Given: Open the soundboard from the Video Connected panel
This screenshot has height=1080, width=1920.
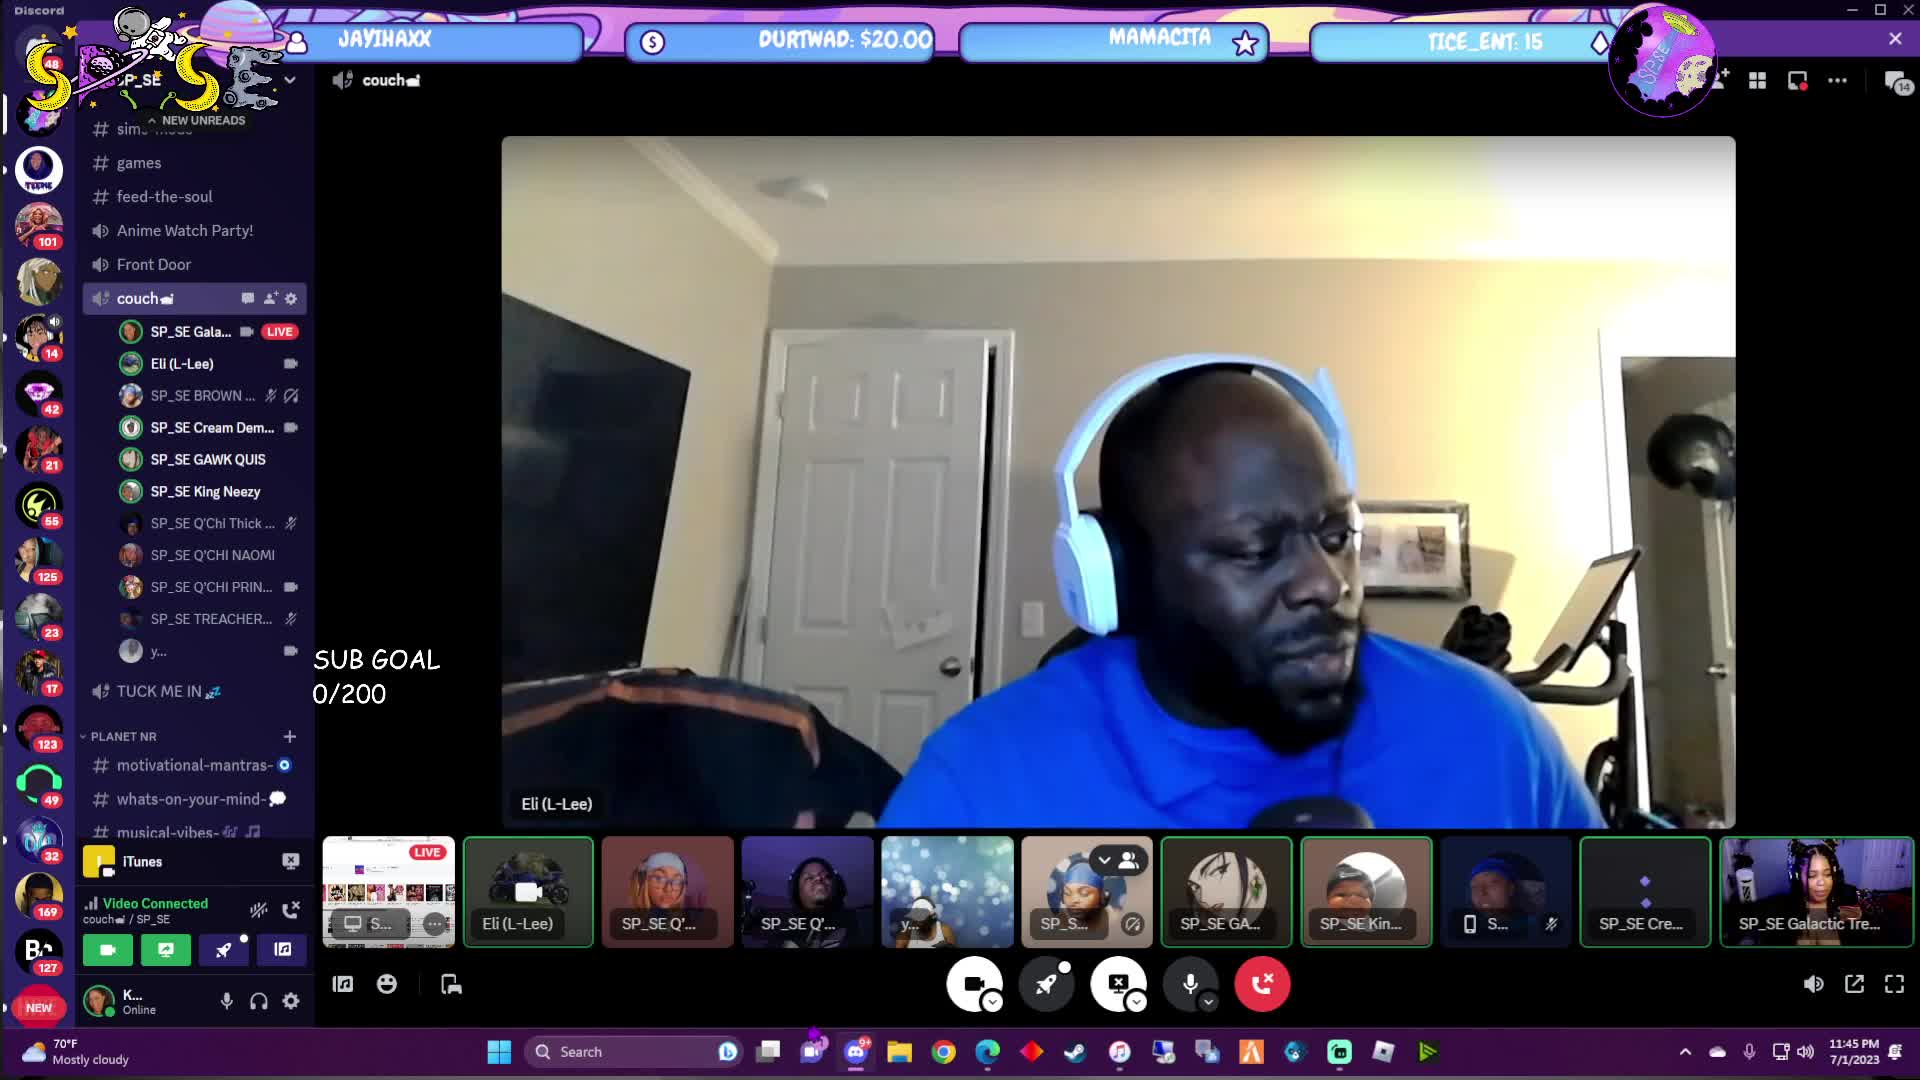Looking at the screenshot, I should point(283,949).
